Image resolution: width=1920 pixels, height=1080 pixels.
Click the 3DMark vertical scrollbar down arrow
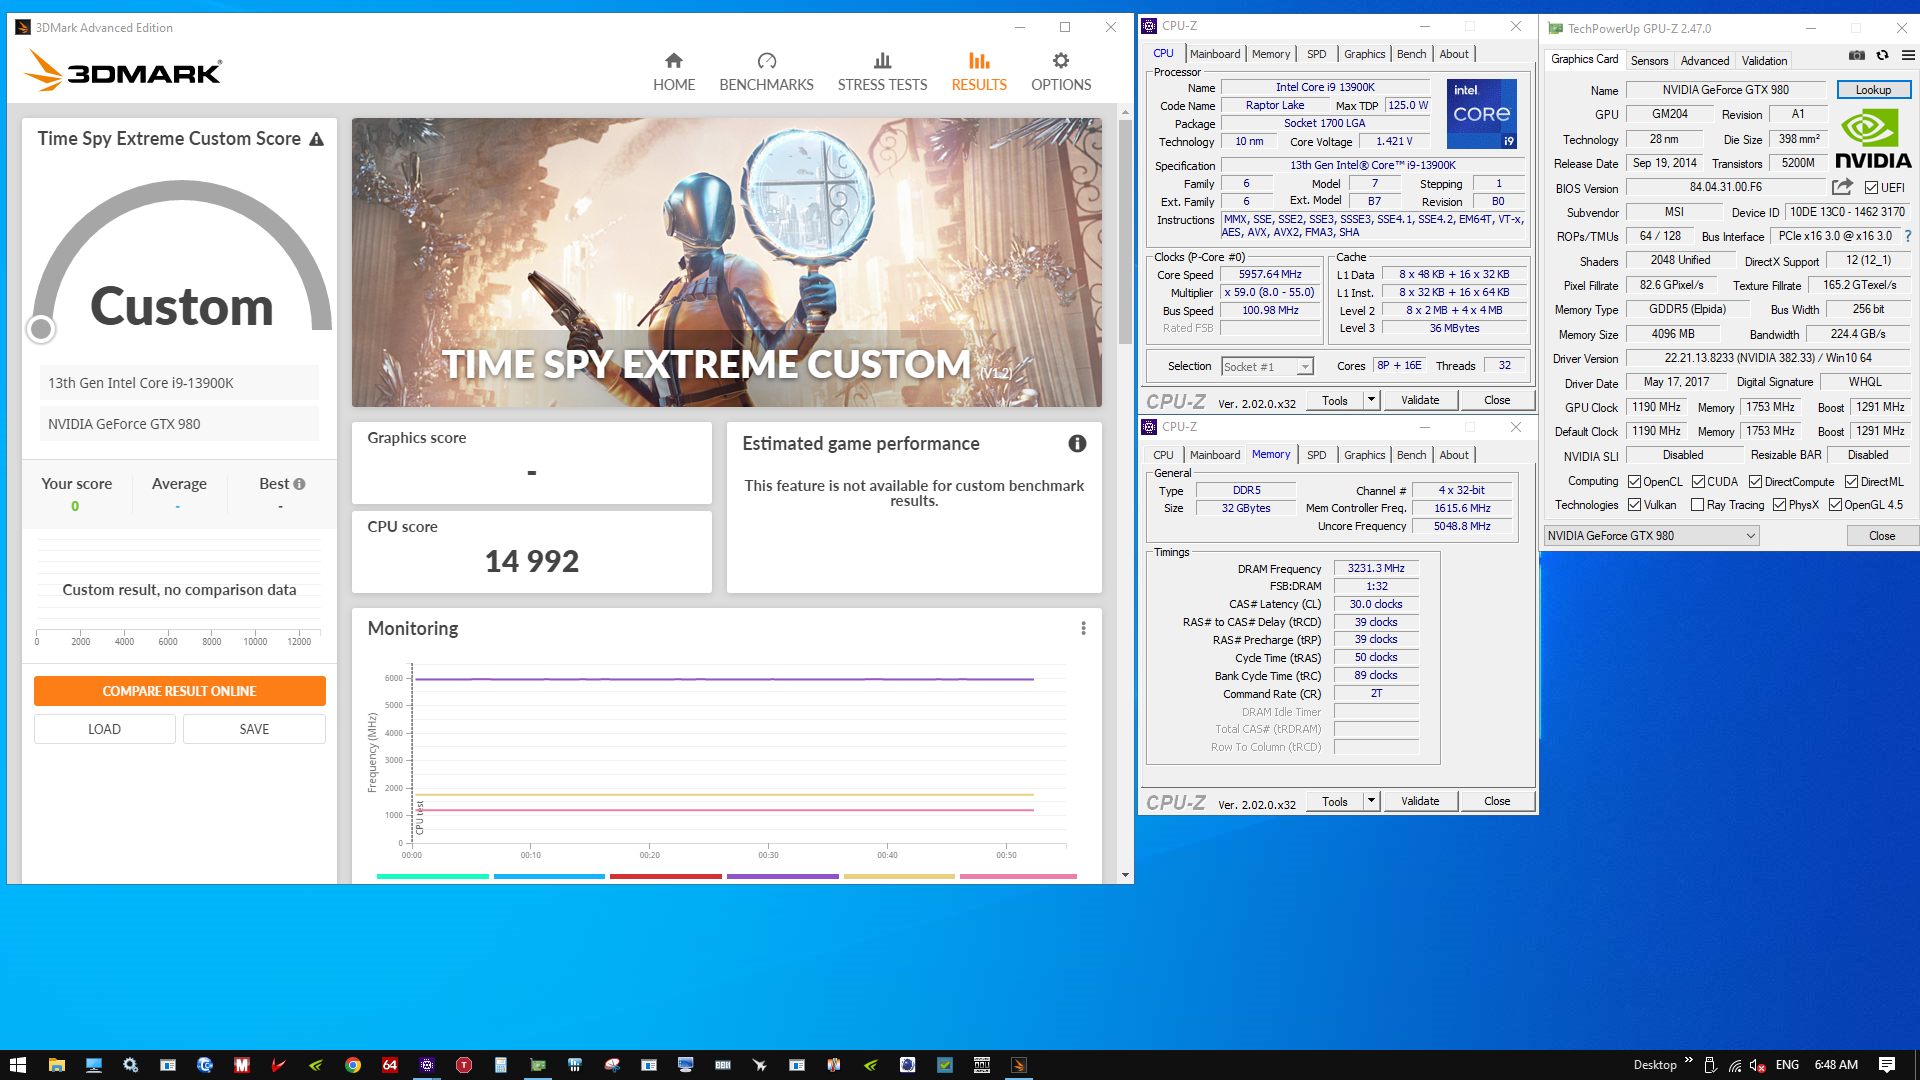tap(1126, 875)
